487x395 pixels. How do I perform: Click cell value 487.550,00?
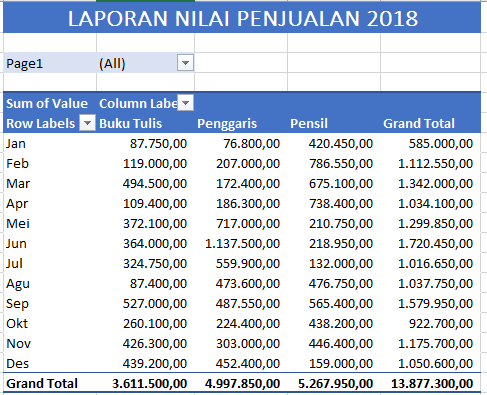pyautogui.click(x=248, y=304)
